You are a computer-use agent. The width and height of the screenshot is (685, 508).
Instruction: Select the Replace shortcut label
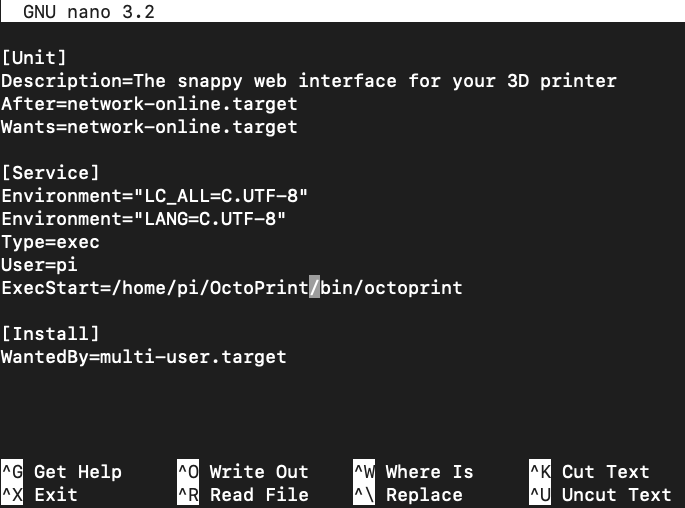point(424,495)
